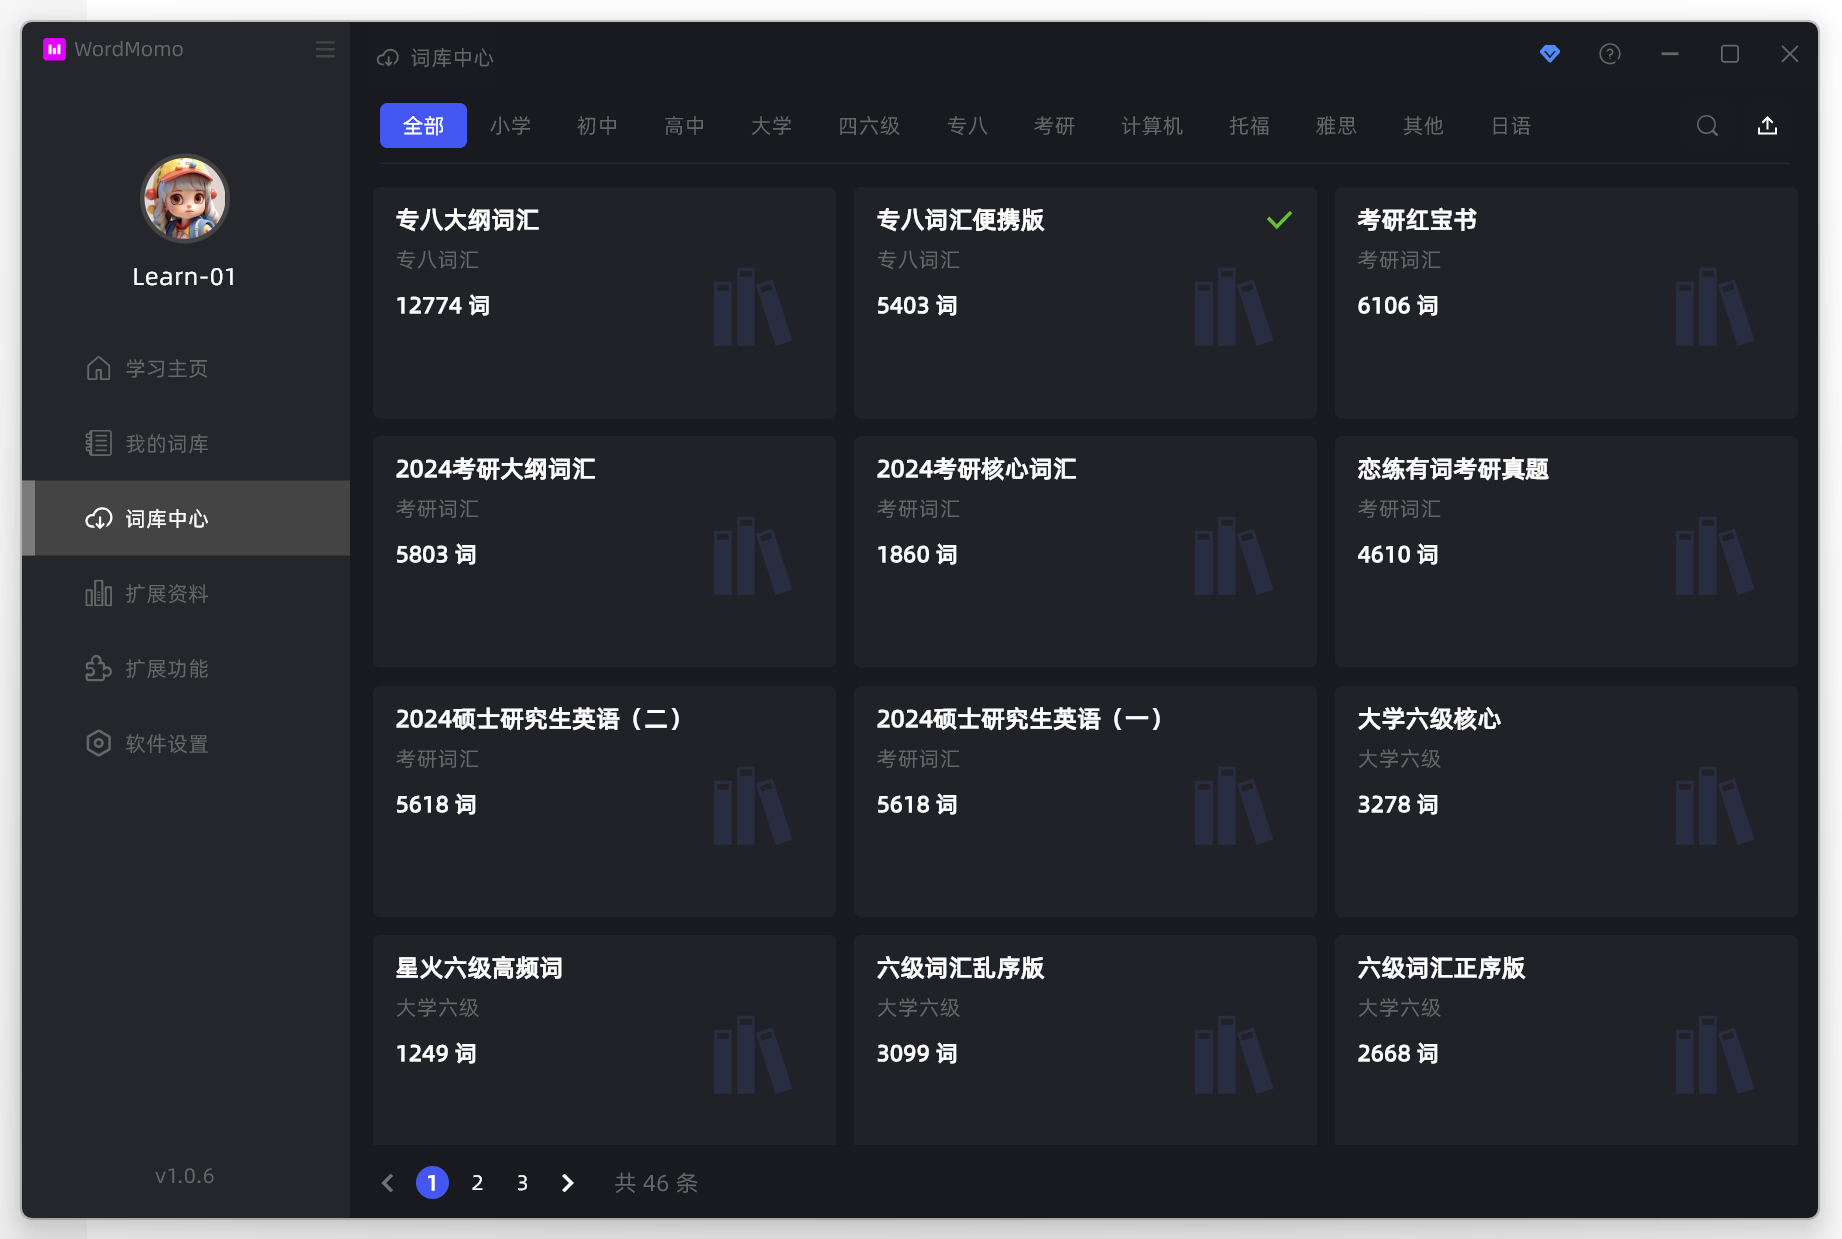
Task: Jump to page 2
Action: (x=477, y=1183)
